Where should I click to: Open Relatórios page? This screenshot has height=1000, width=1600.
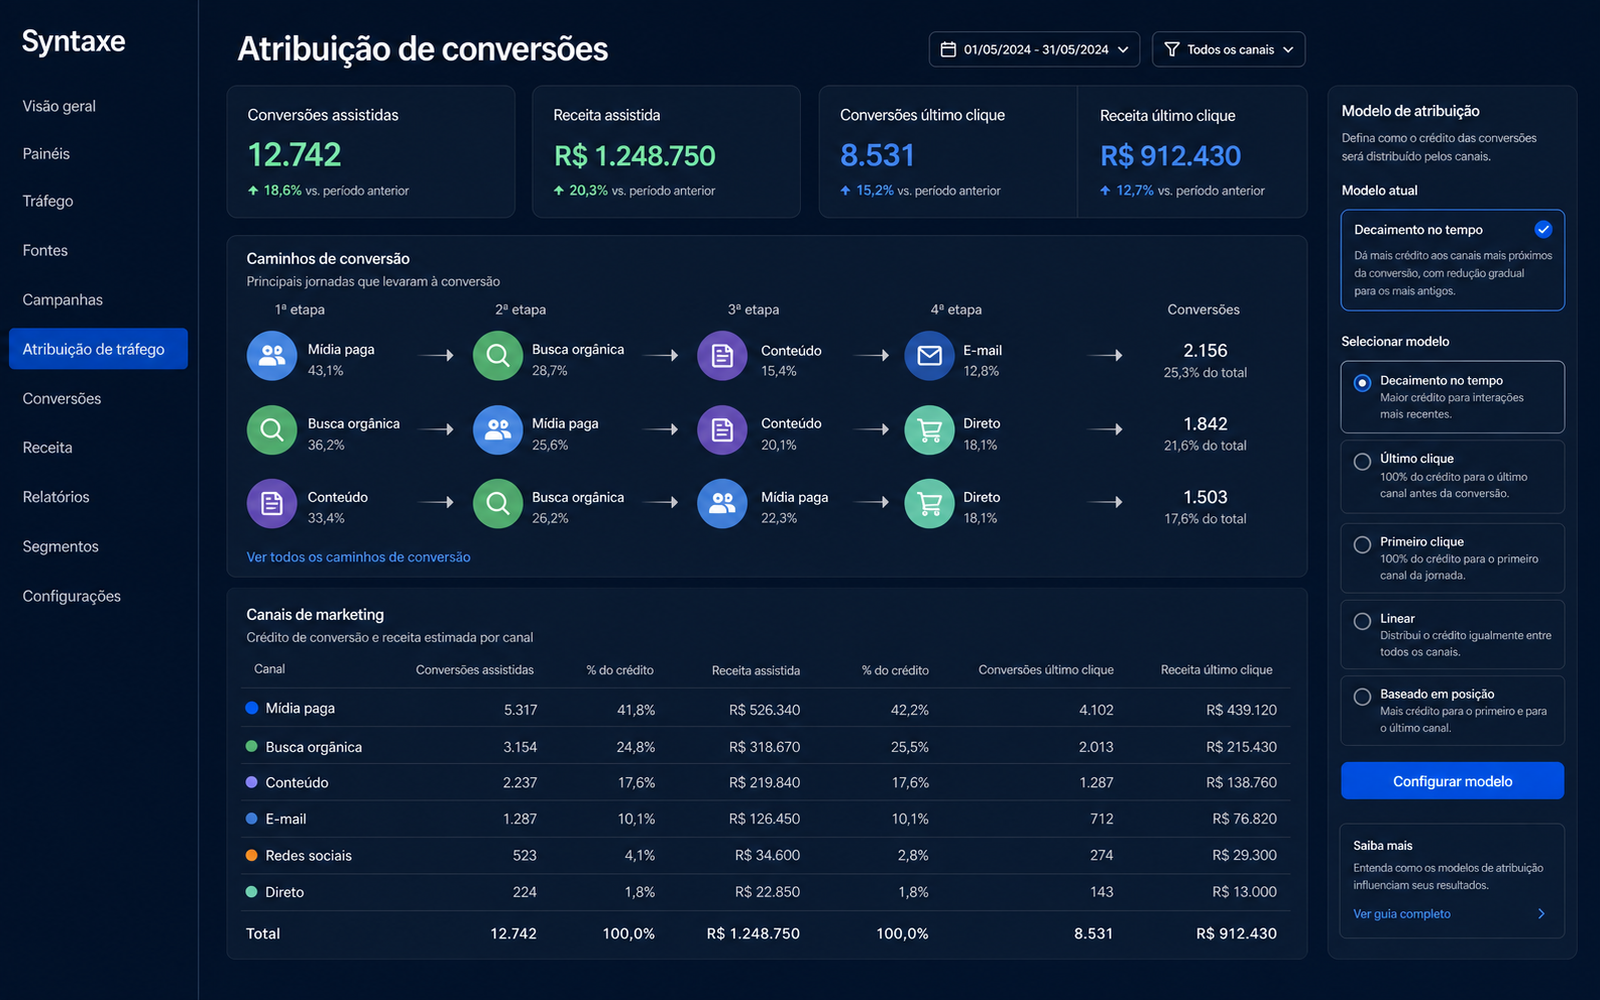coord(56,497)
